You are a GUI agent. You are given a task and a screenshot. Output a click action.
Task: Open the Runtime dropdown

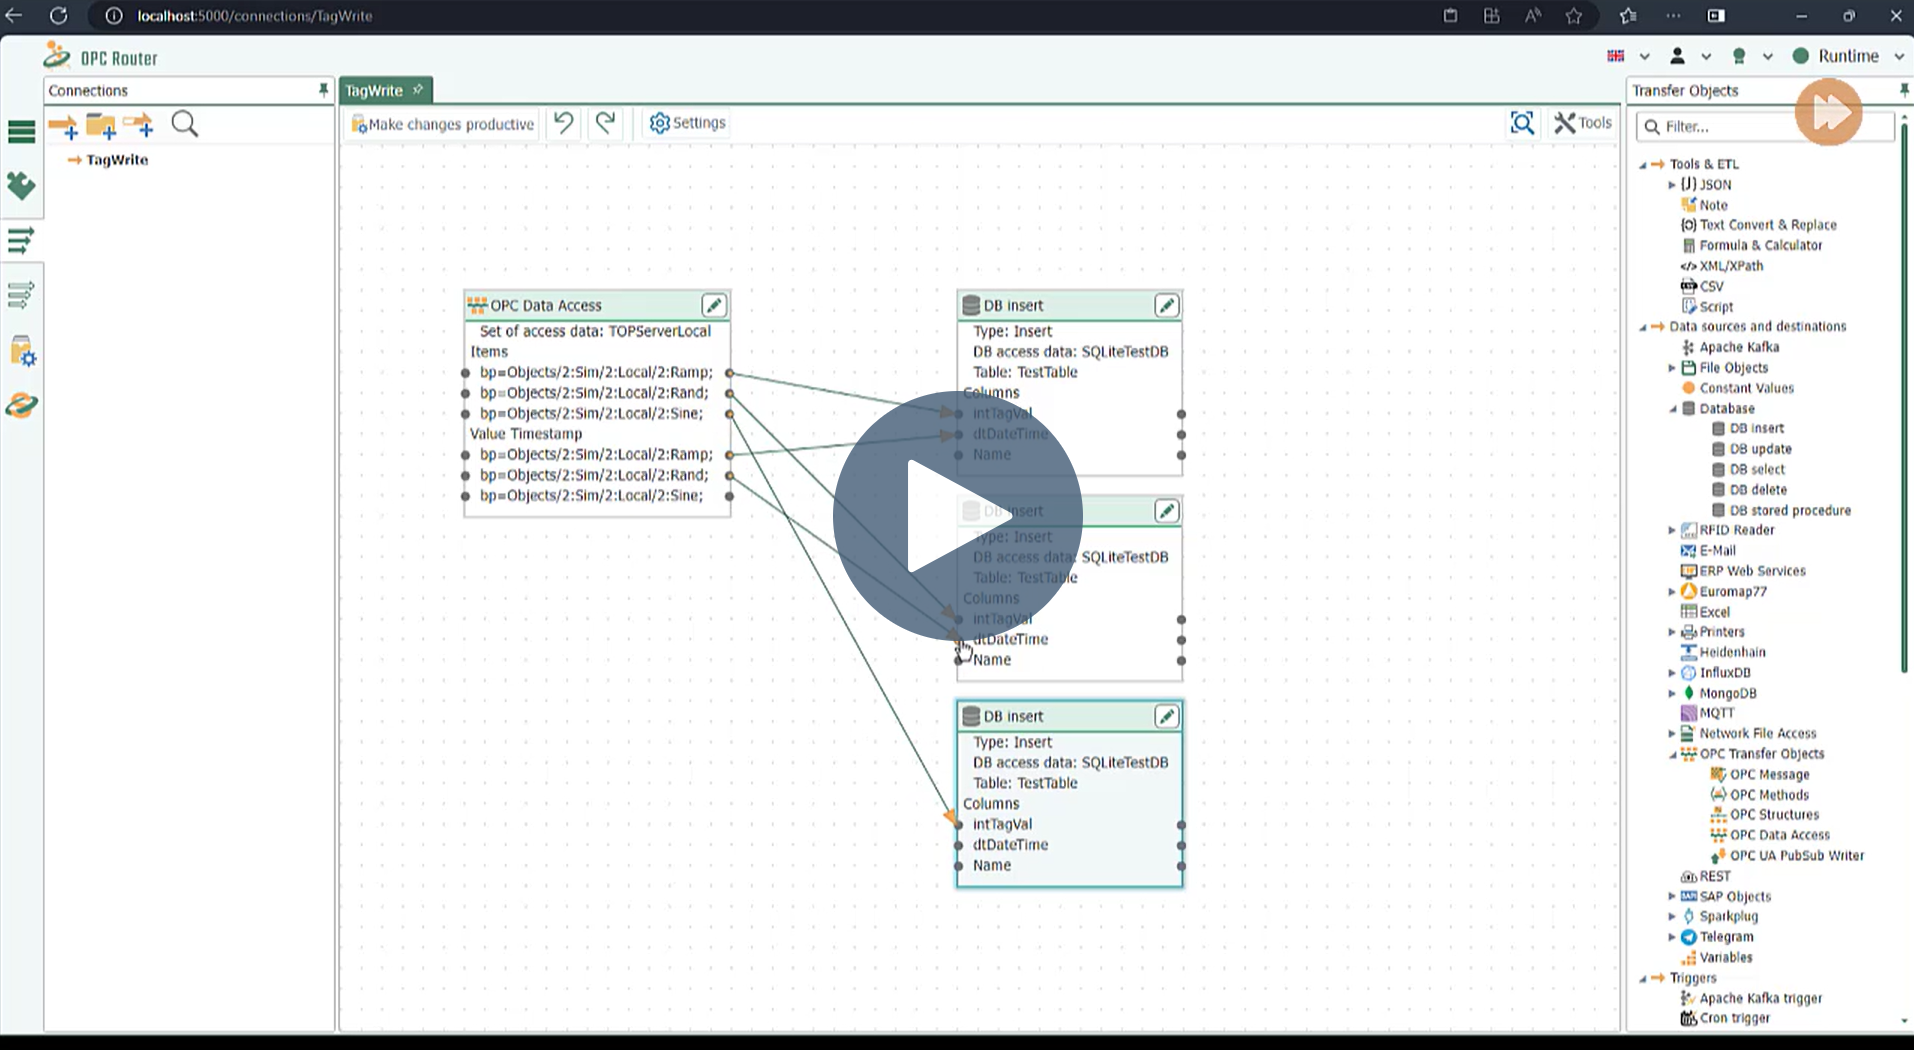click(x=1899, y=57)
